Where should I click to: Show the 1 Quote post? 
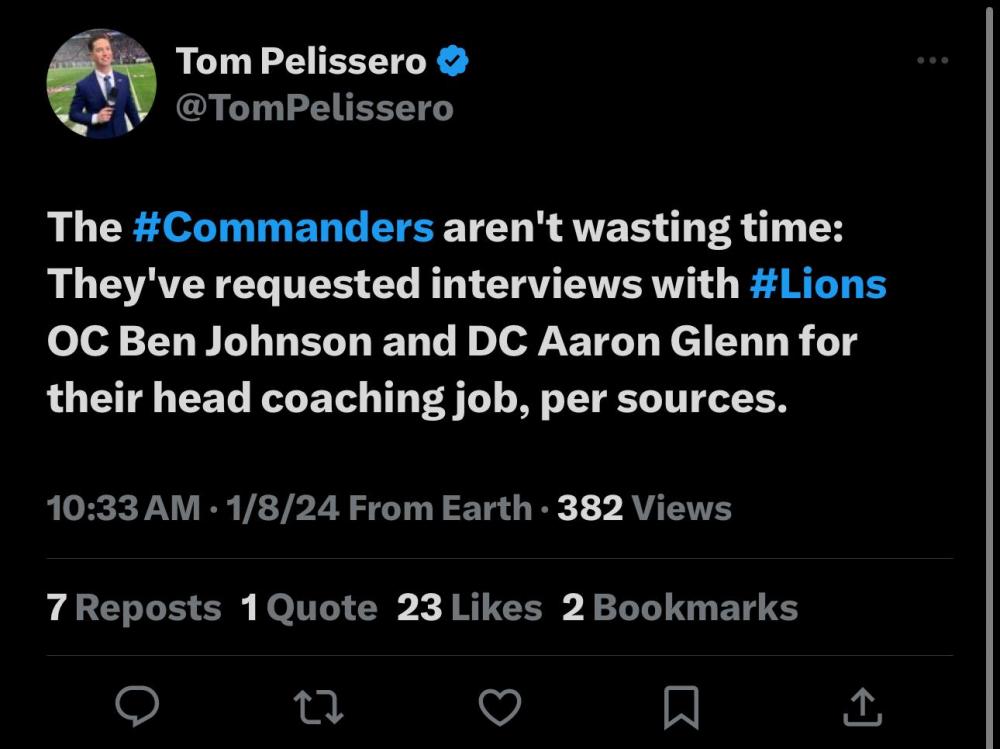click(309, 608)
